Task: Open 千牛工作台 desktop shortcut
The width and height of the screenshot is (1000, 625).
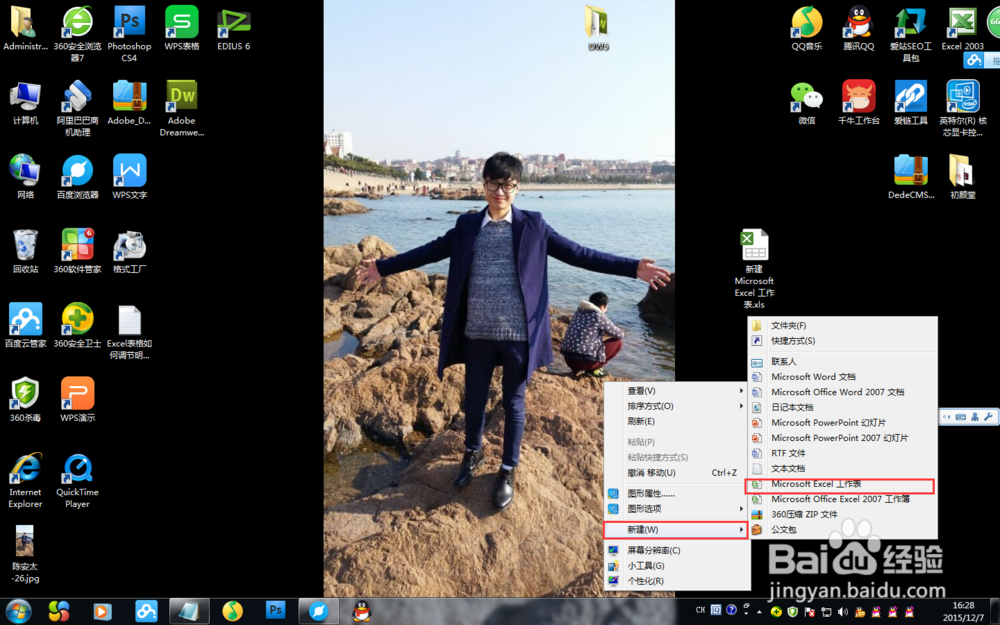Action: point(858,103)
